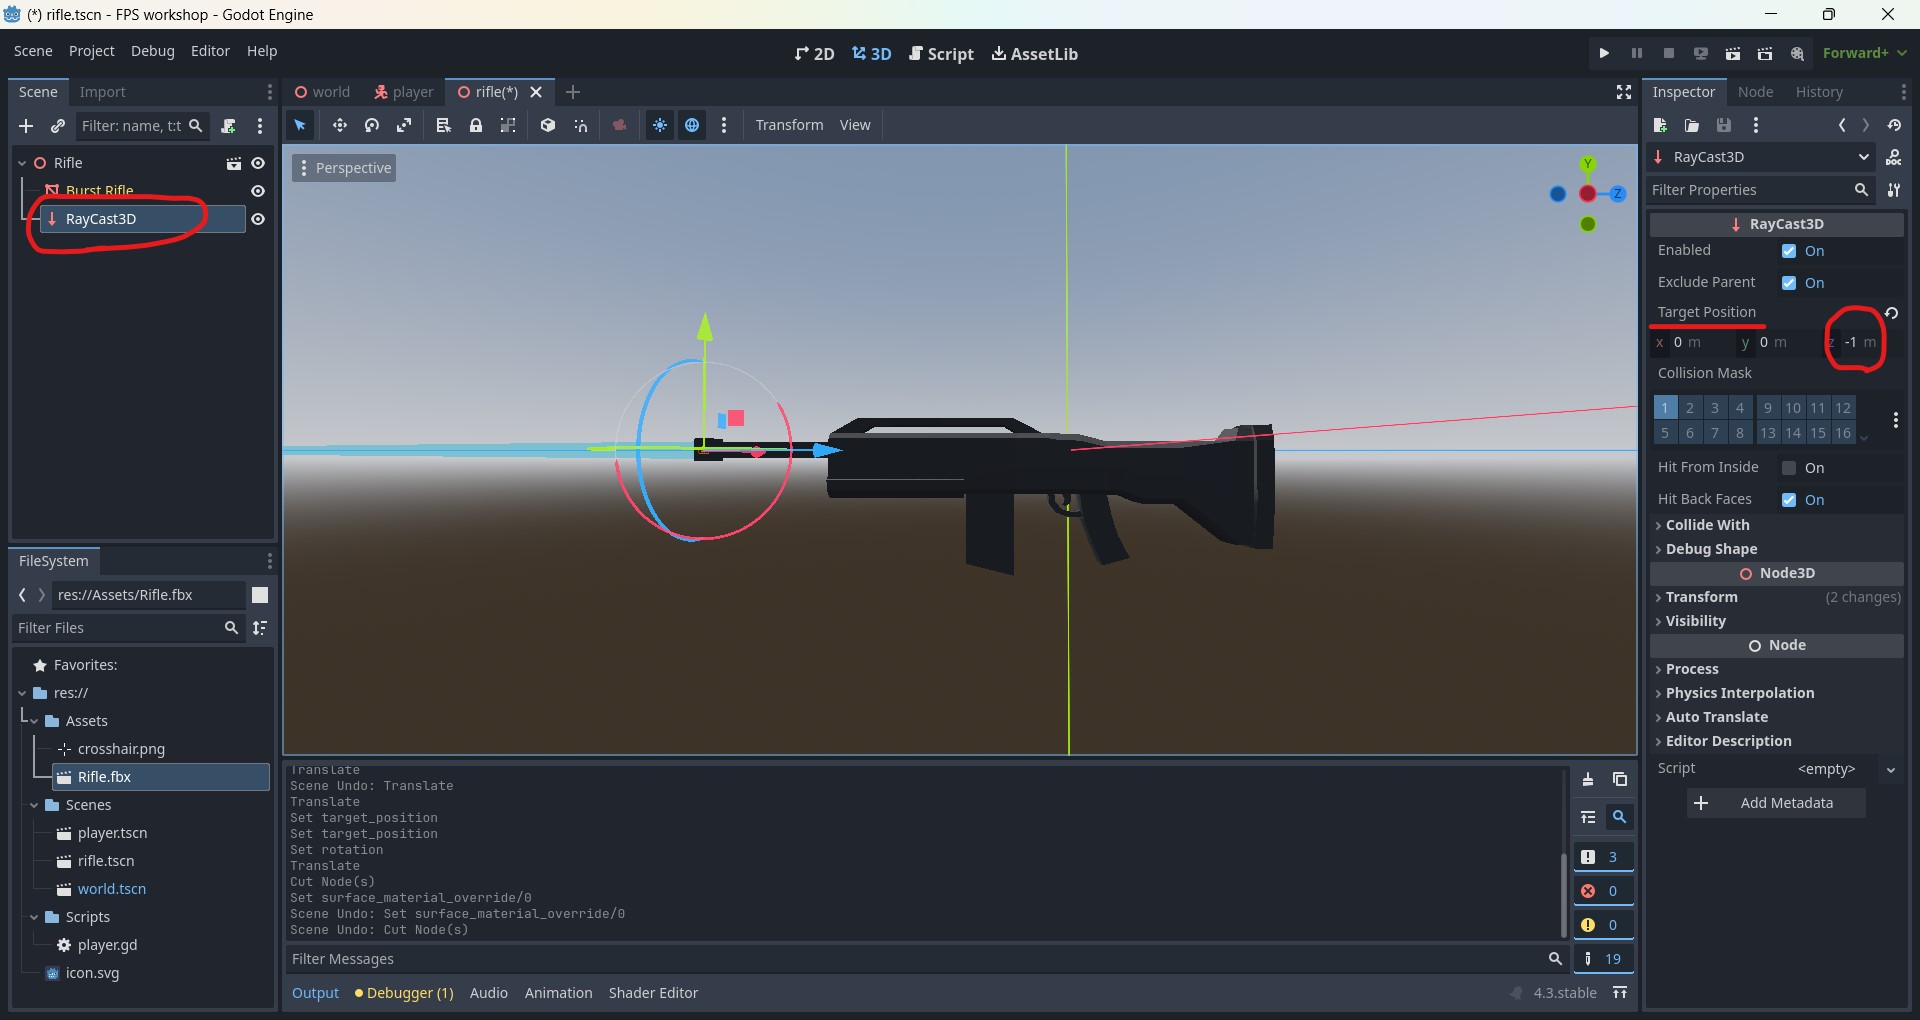Viewport: 1920px width, 1020px height.
Task: Open the Debug menu
Action: coord(152,51)
